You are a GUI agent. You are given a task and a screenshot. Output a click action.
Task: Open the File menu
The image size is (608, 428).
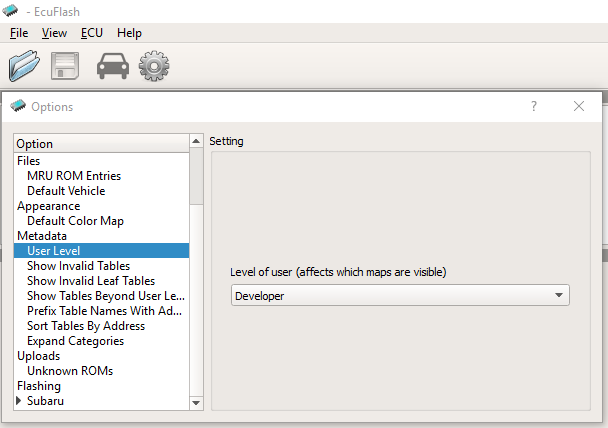pyautogui.click(x=19, y=33)
